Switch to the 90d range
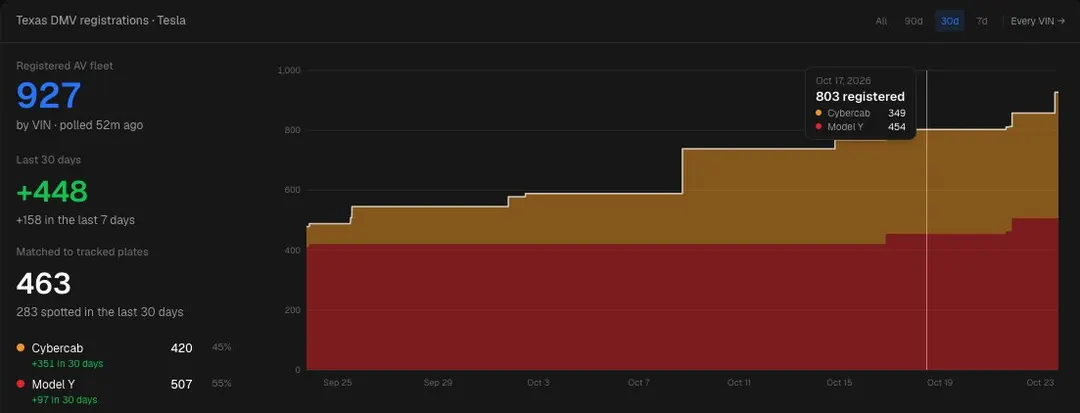Screen dimensions: 1080x413 [913, 21]
